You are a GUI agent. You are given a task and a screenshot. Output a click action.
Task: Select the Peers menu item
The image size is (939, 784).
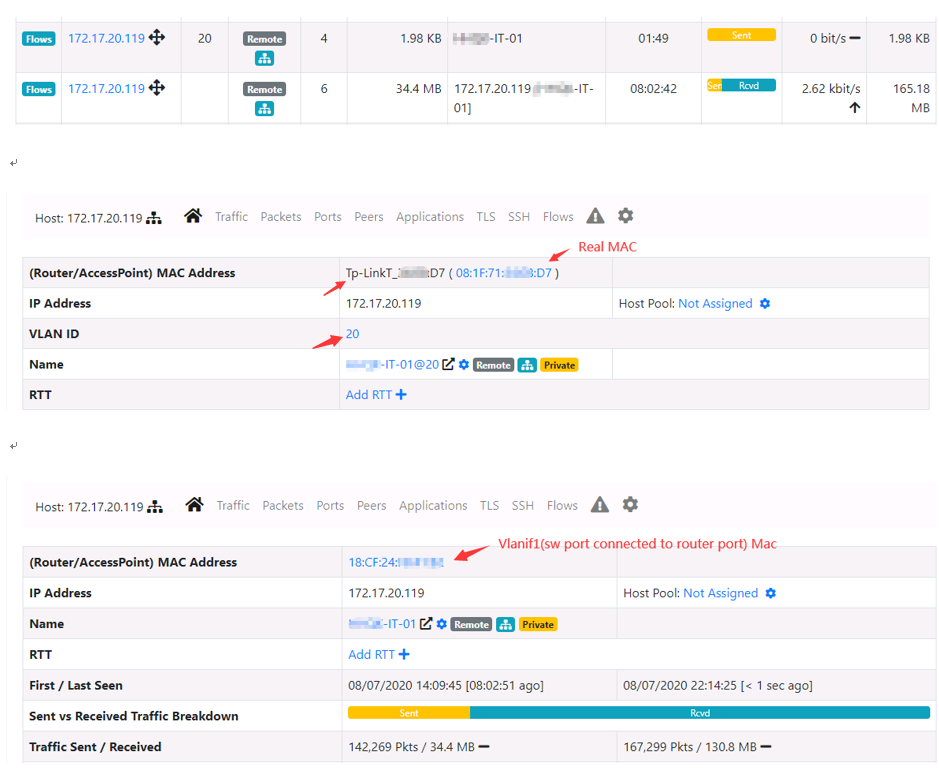pyautogui.click(x=369, y=216)
